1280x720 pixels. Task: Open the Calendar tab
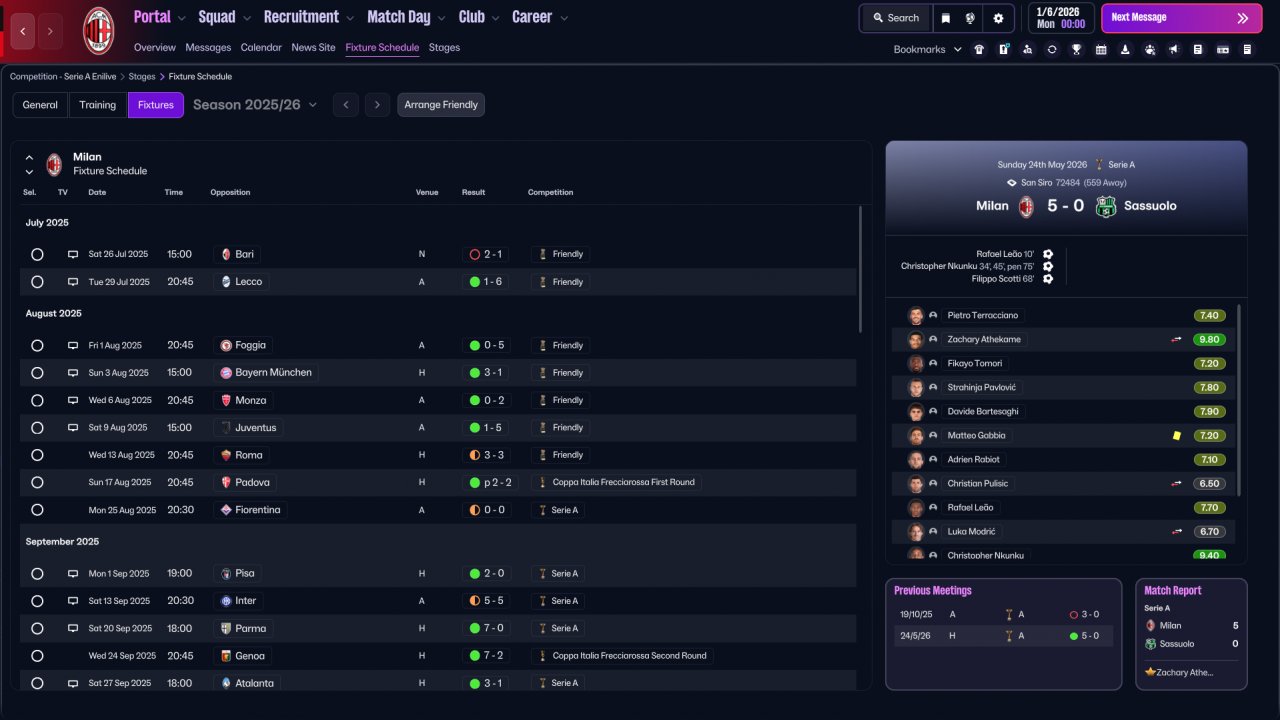coord(261,47)
